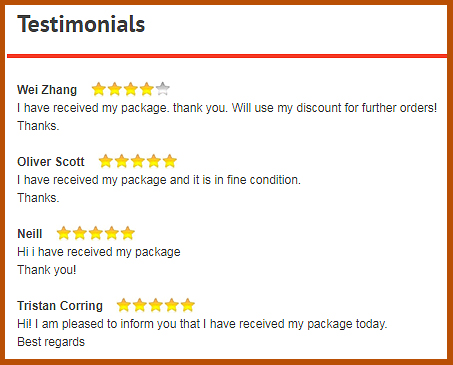Click Oliver Scott's fine condition review text
453x365 pixels.
(x=159, y=180)
